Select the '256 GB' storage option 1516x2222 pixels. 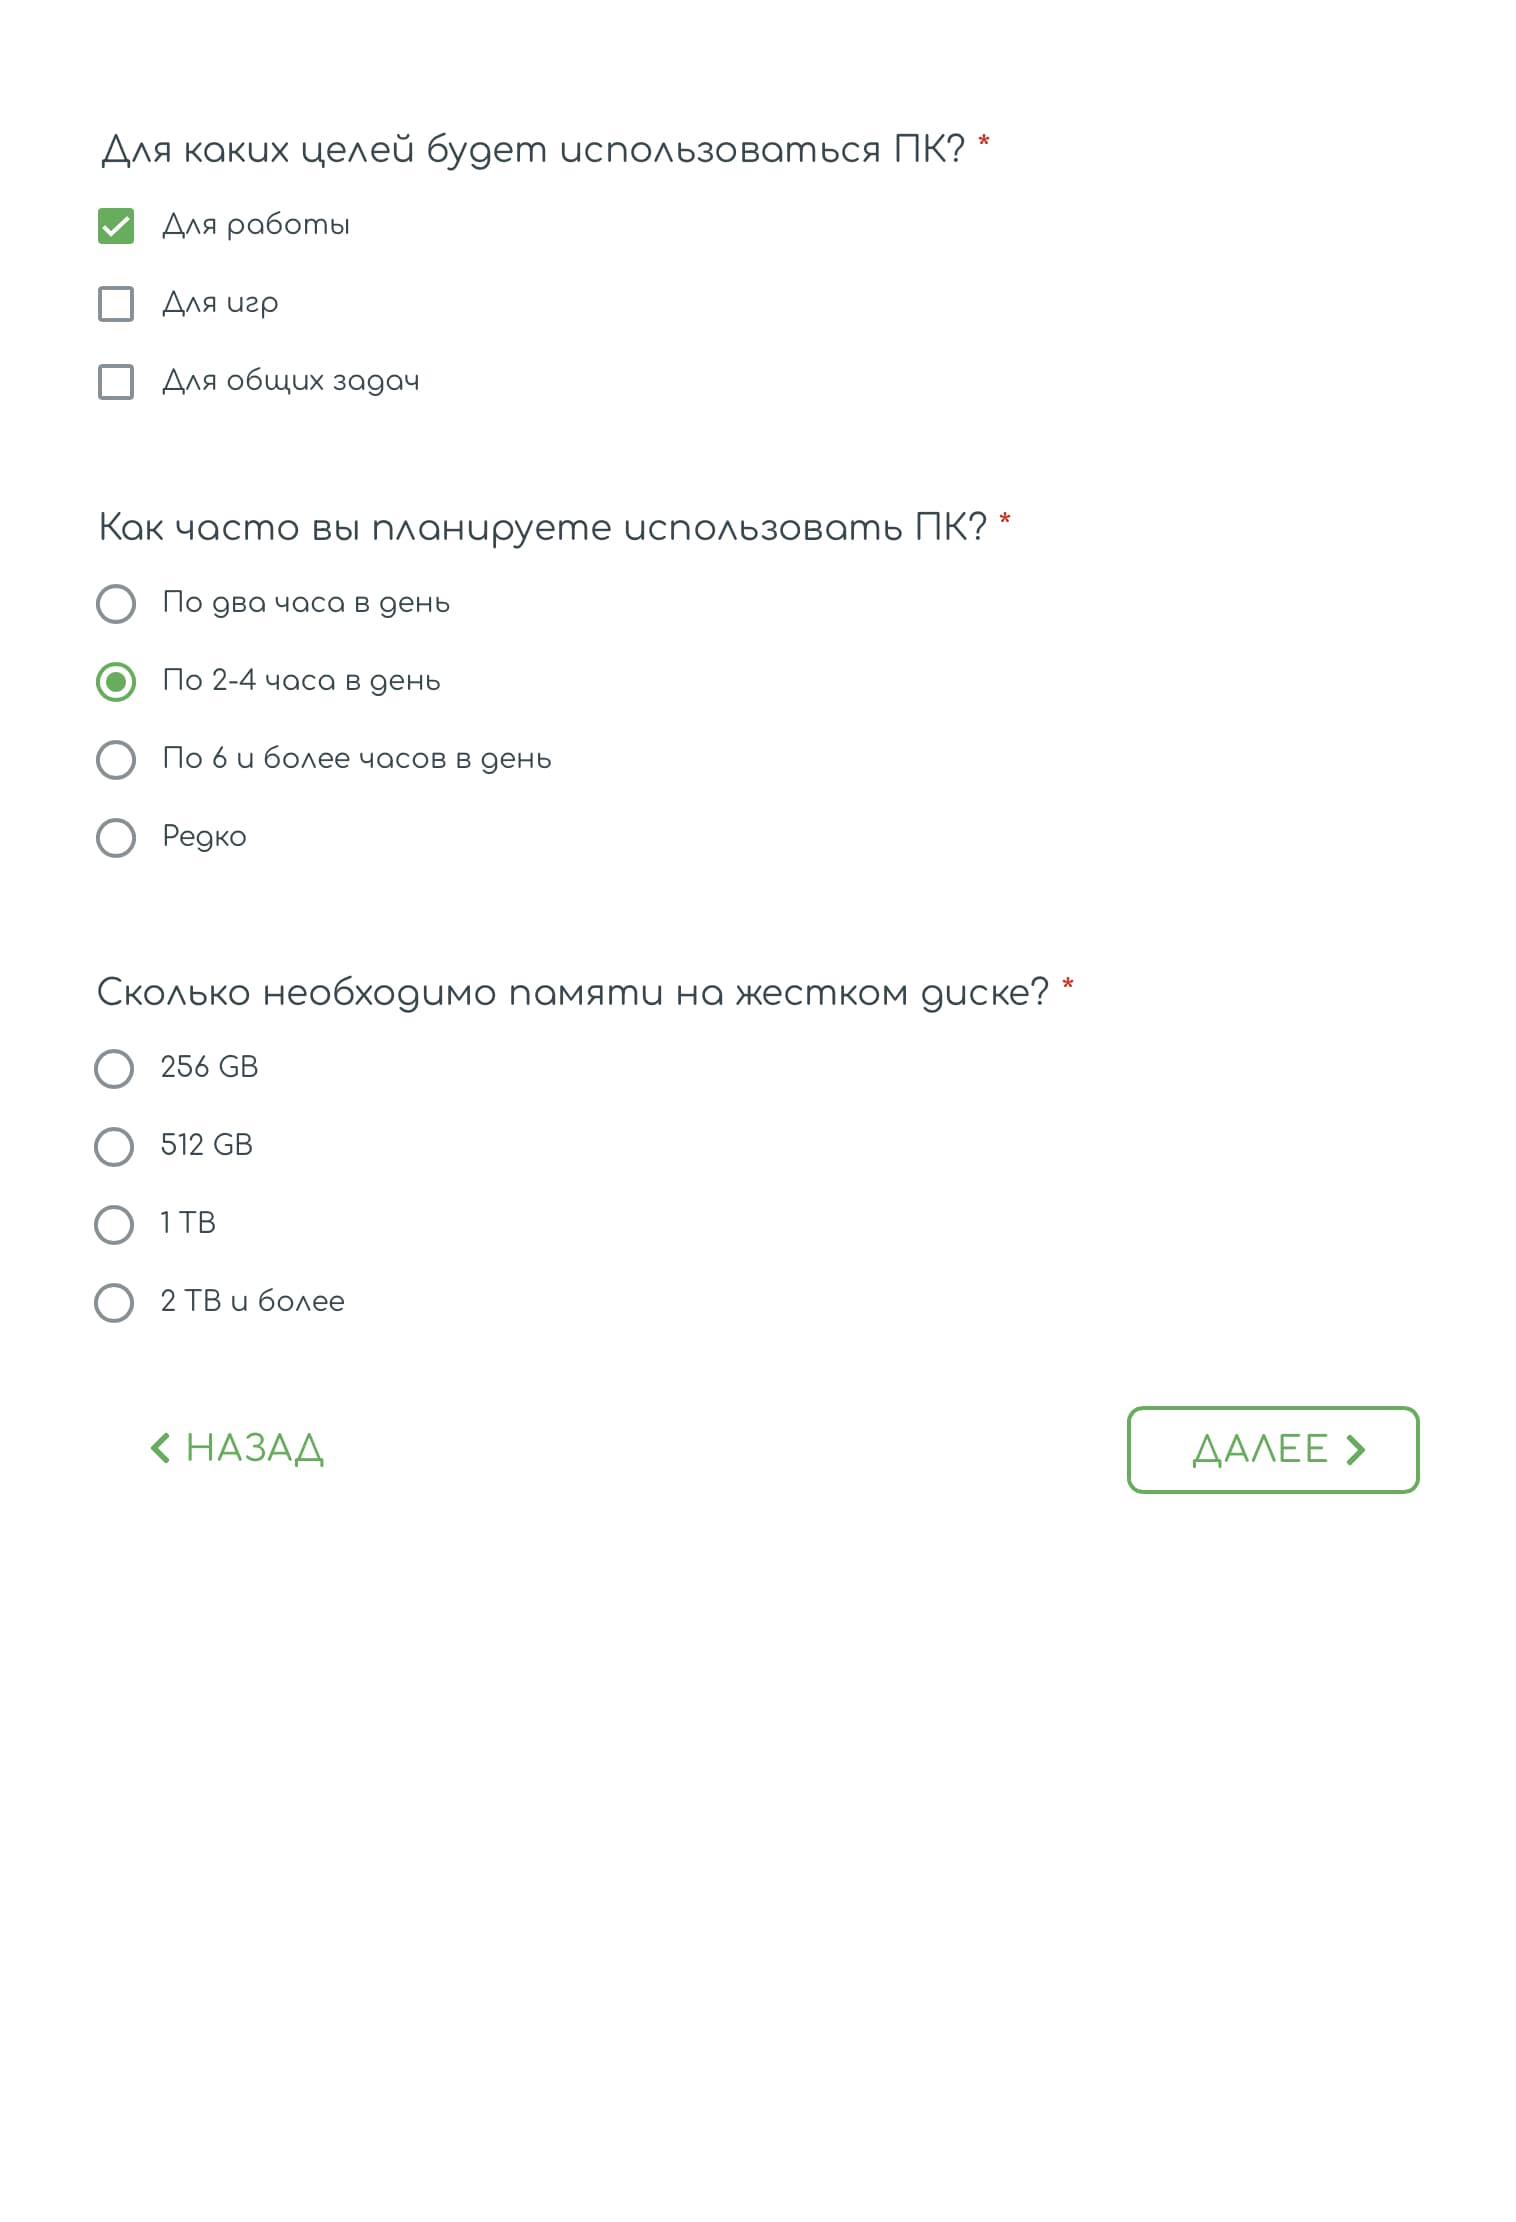coord(112,1069)
